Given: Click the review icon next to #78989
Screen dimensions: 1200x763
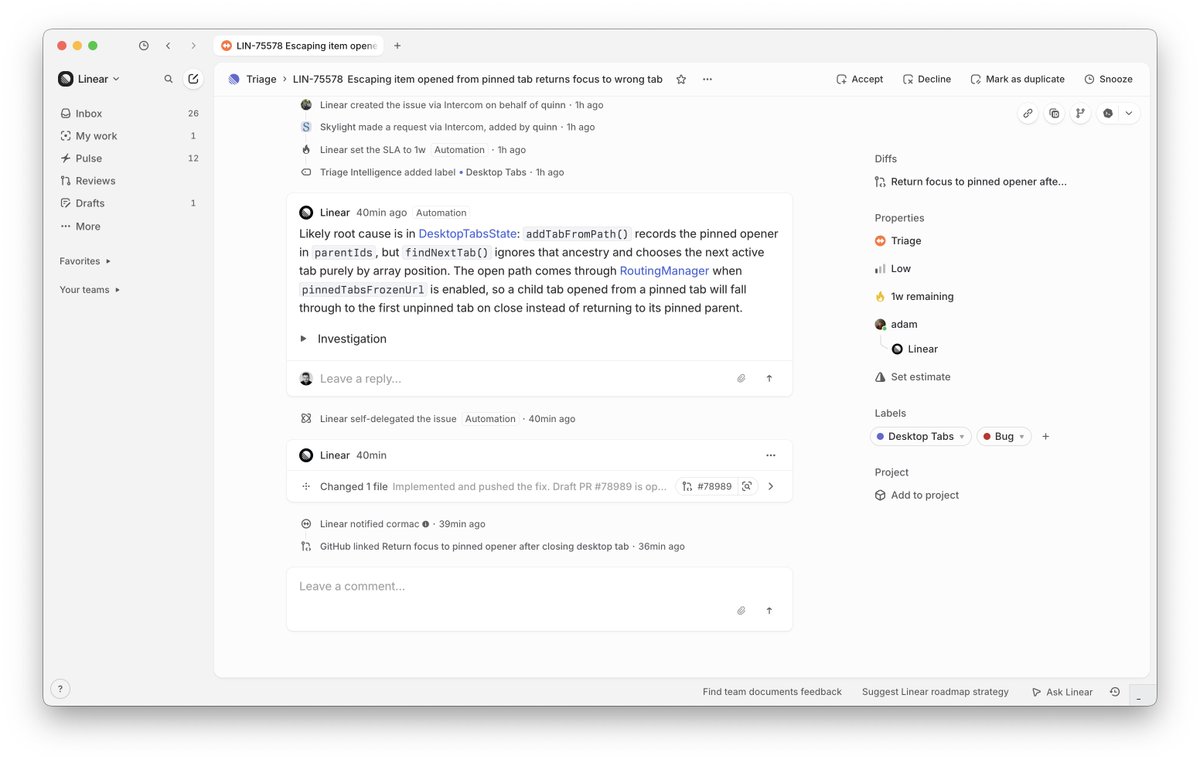Looking at the screenshot, I should click(747, 487).
